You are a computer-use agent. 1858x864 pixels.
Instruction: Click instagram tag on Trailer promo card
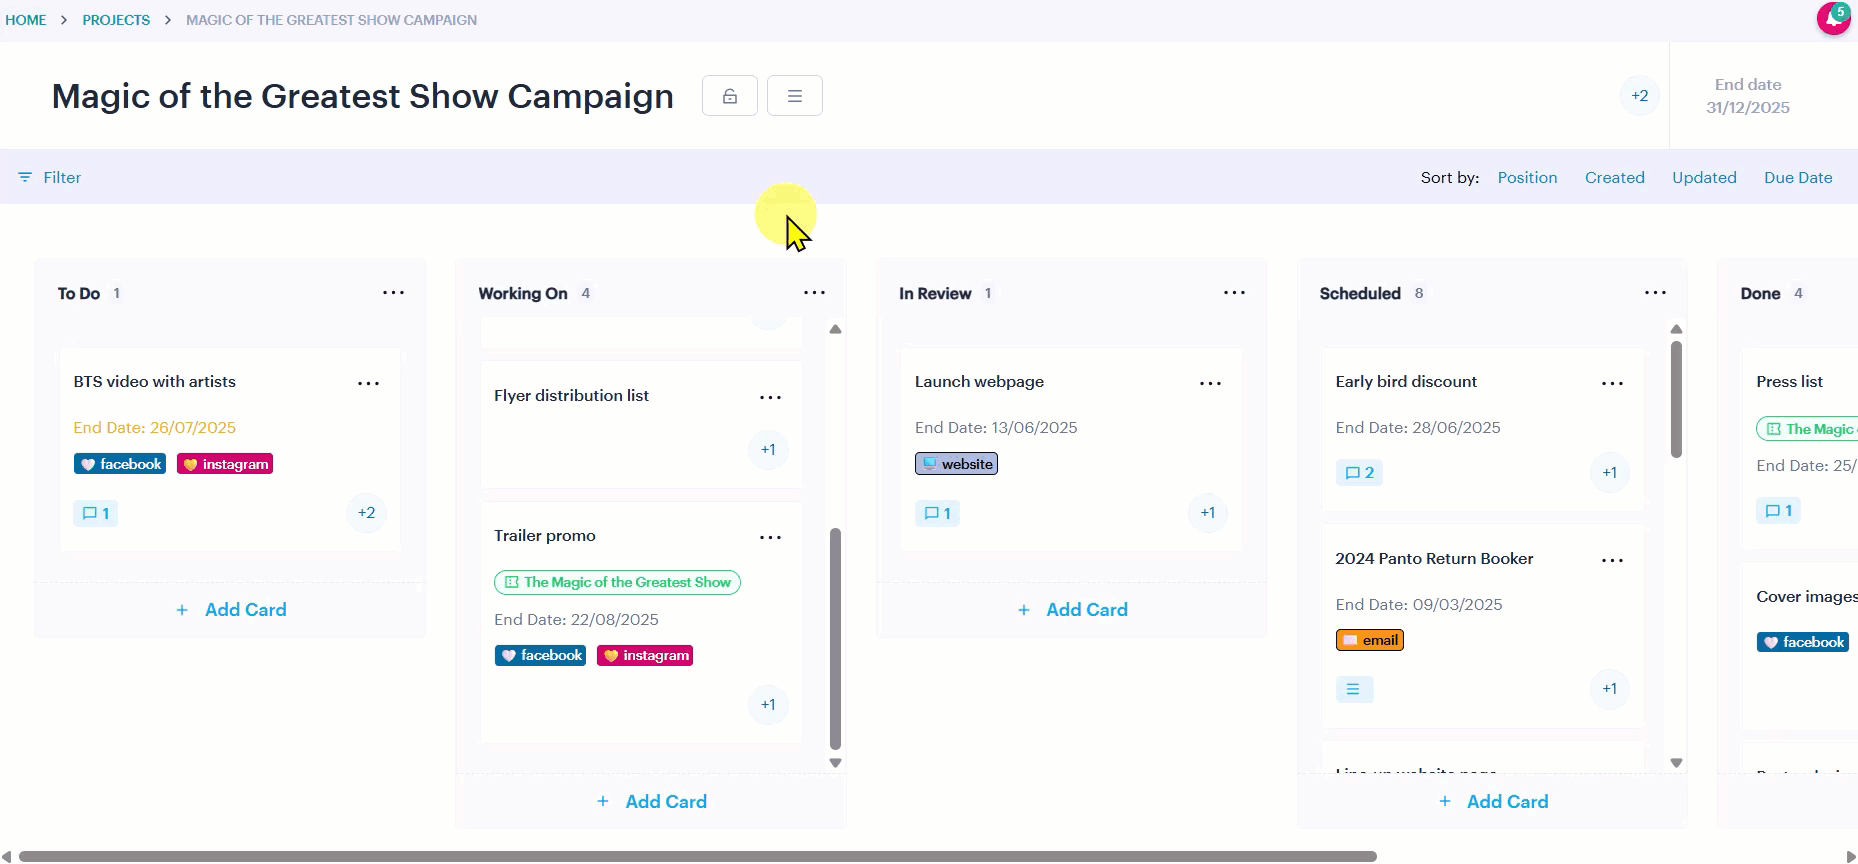(645, 655)
